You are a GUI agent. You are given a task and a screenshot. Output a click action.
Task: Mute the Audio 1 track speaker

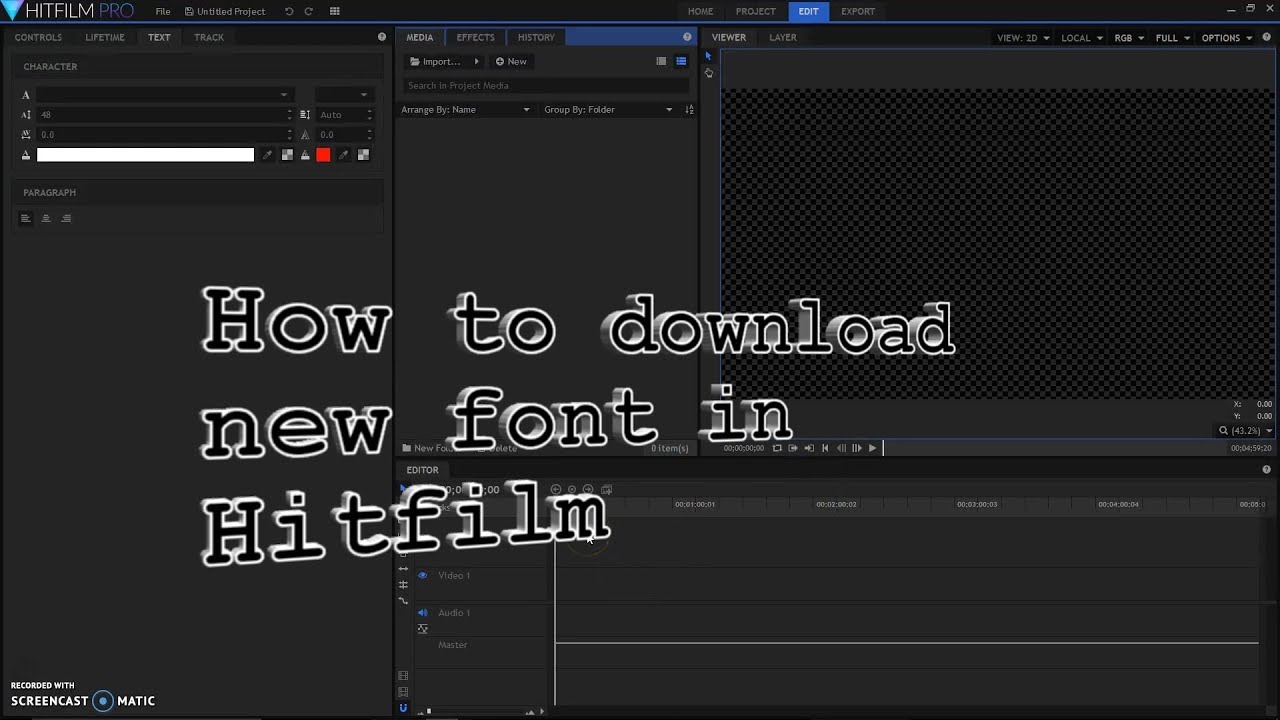[422, 612]
